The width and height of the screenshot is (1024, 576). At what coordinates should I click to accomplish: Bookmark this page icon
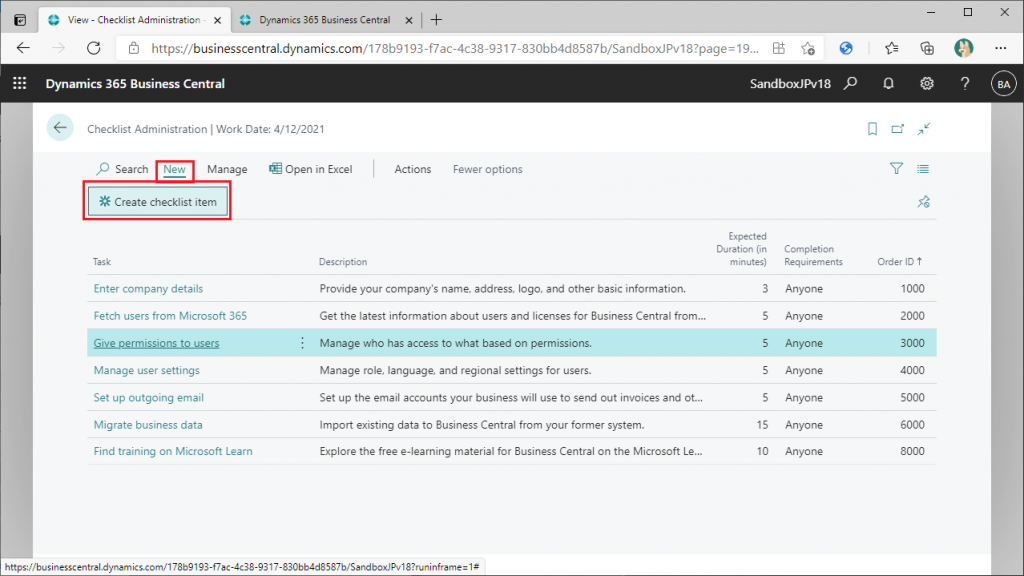tap(872, 129)
